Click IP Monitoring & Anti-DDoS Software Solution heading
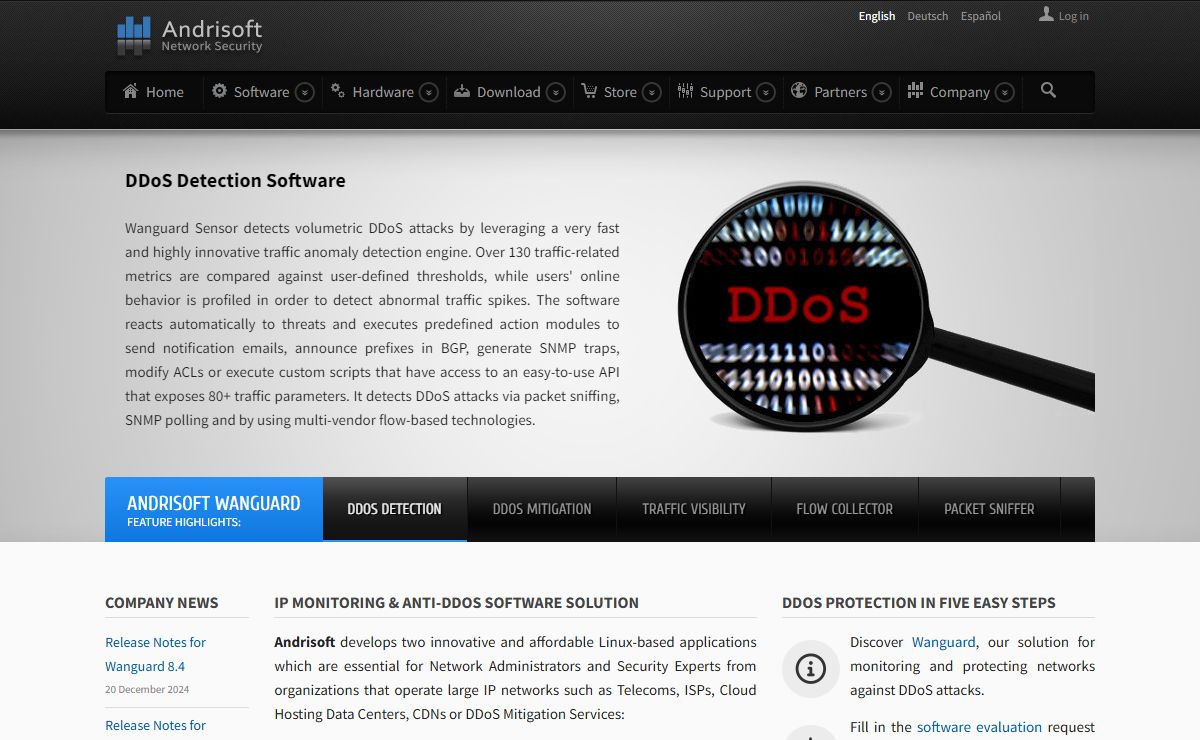 [x=457, y=603]
